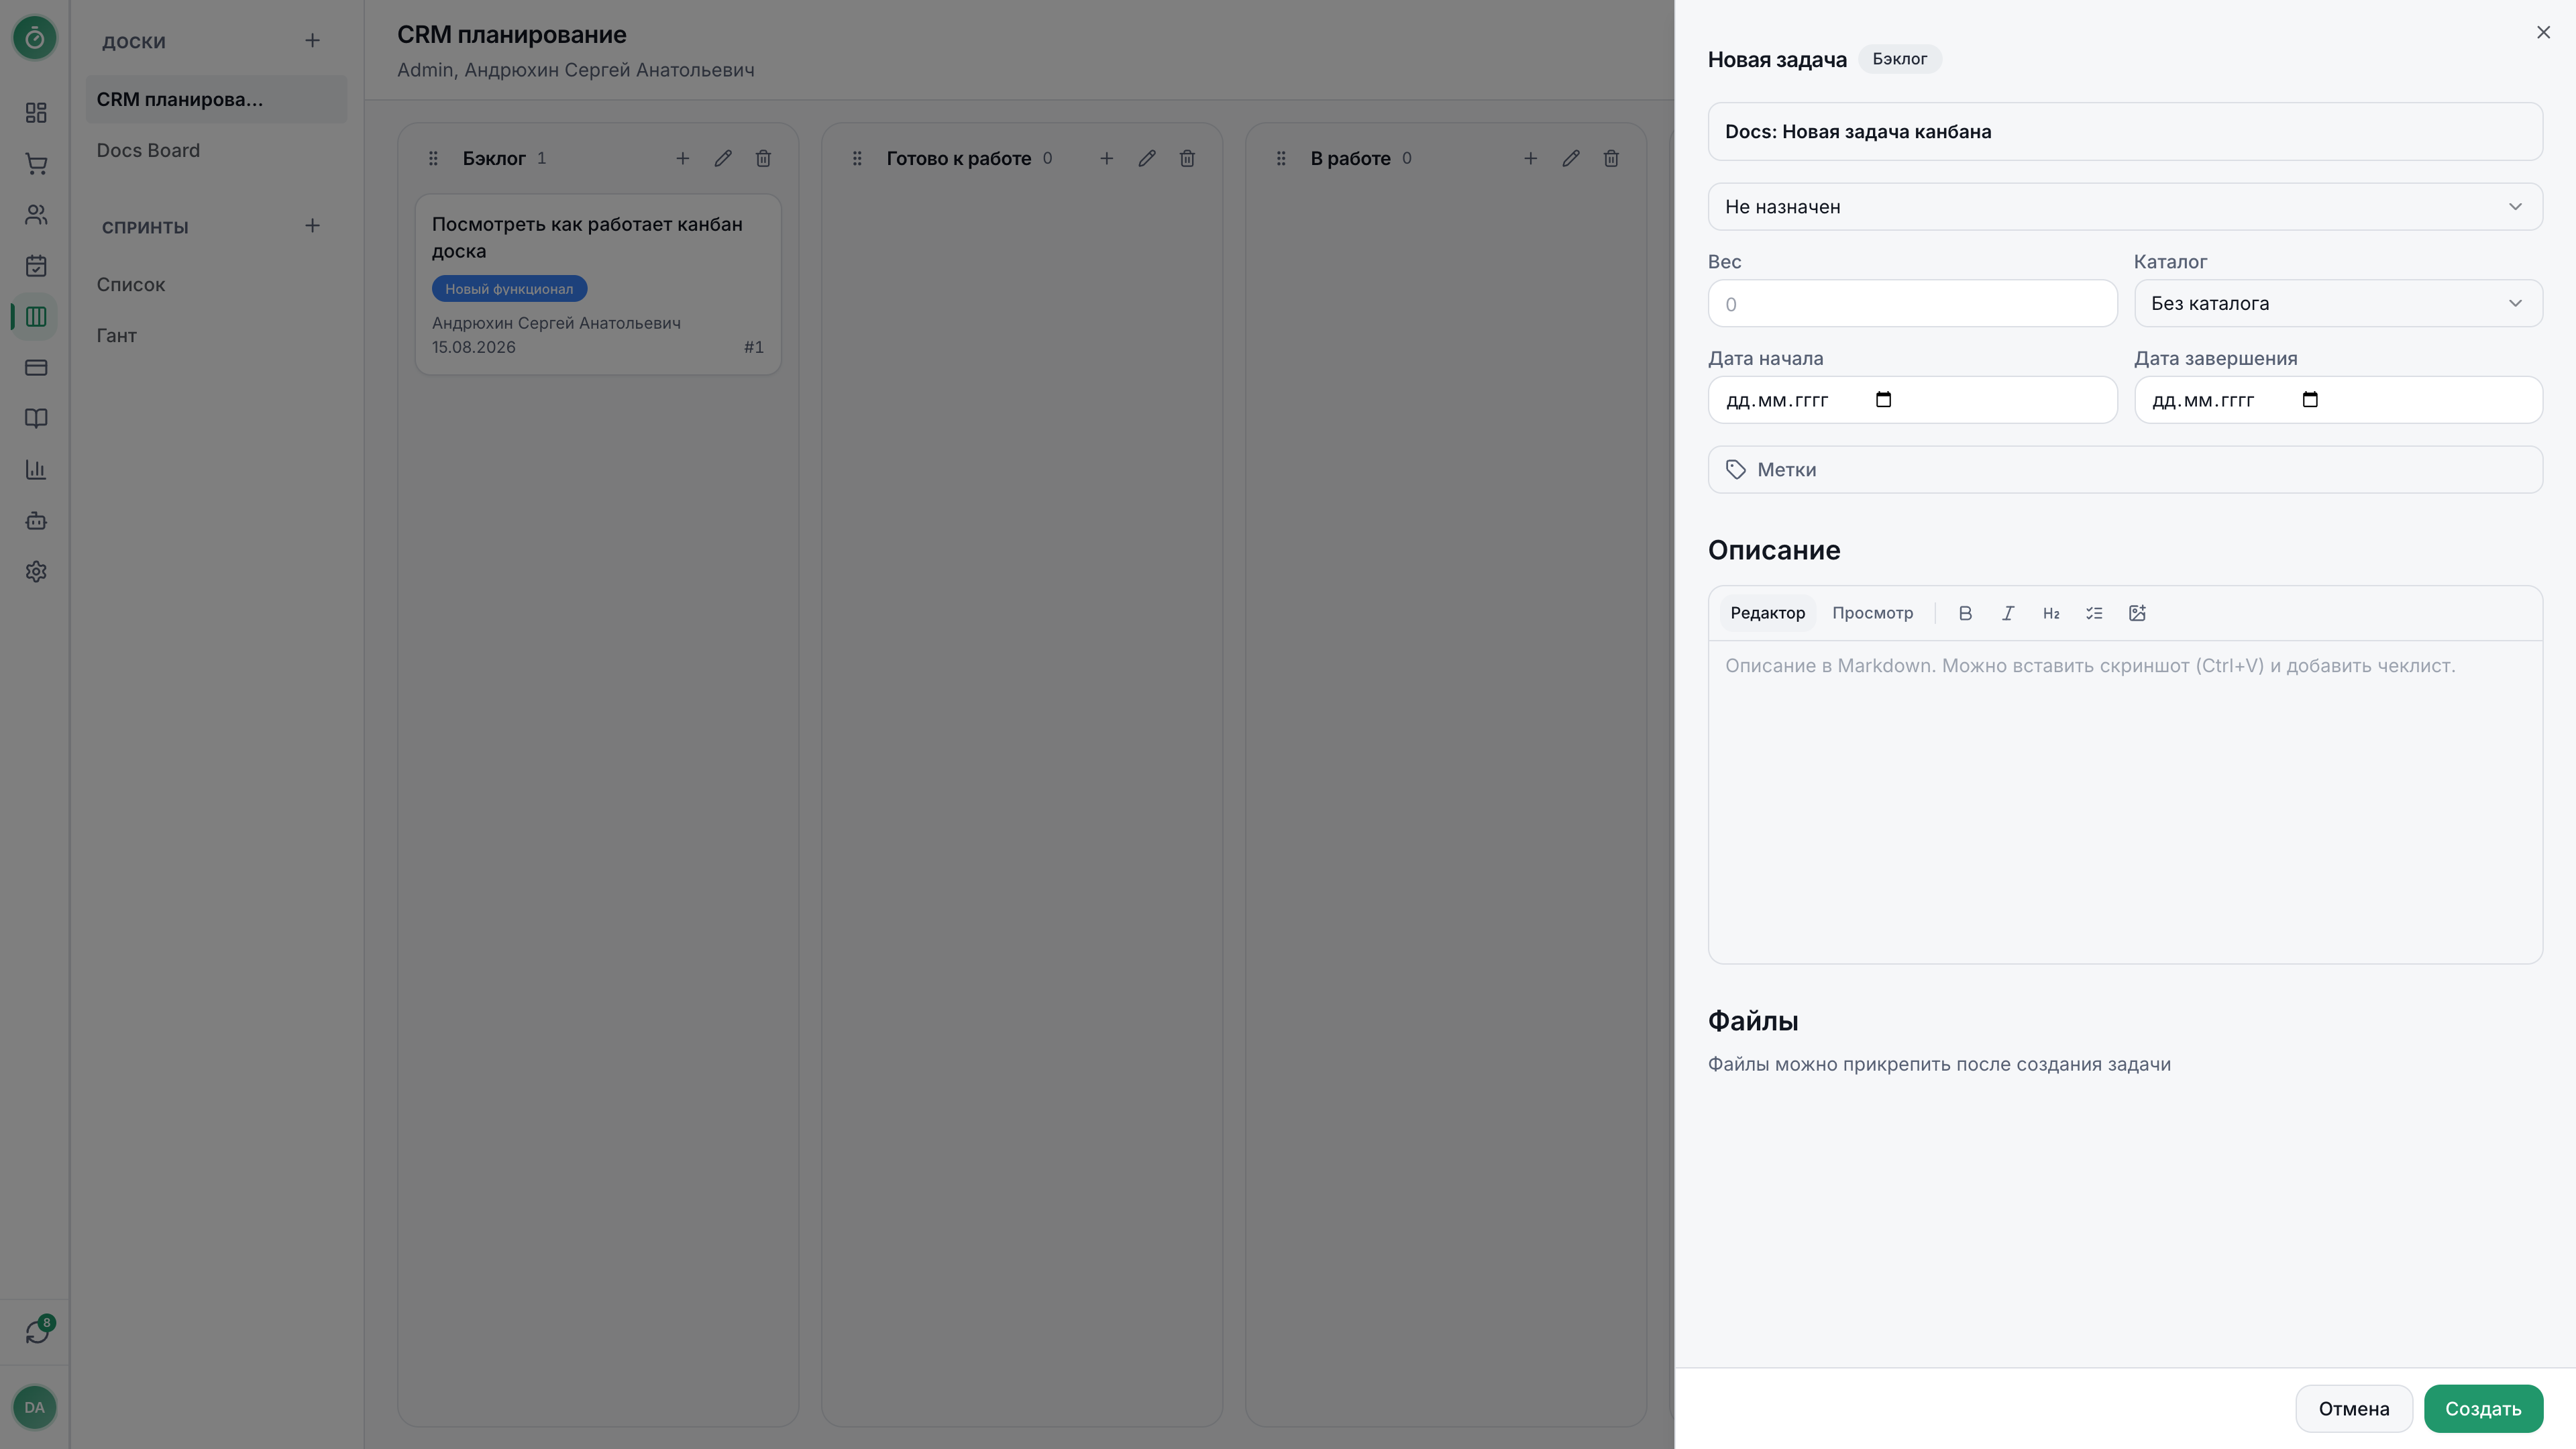Open settings gear in sidebar
This screenshot has width=2576, height=1449.
pos(36,572)
